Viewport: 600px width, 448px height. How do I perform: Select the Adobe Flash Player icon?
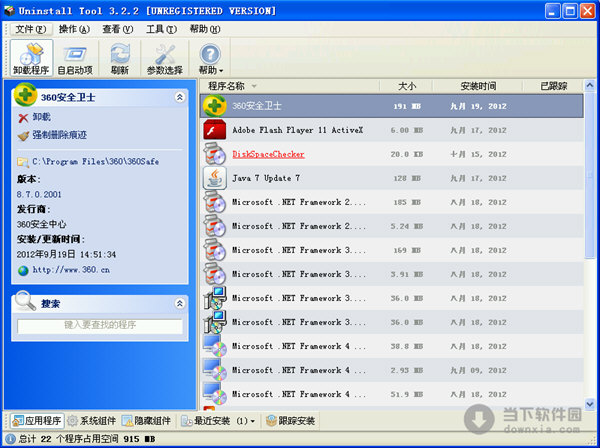pos(215,130)
